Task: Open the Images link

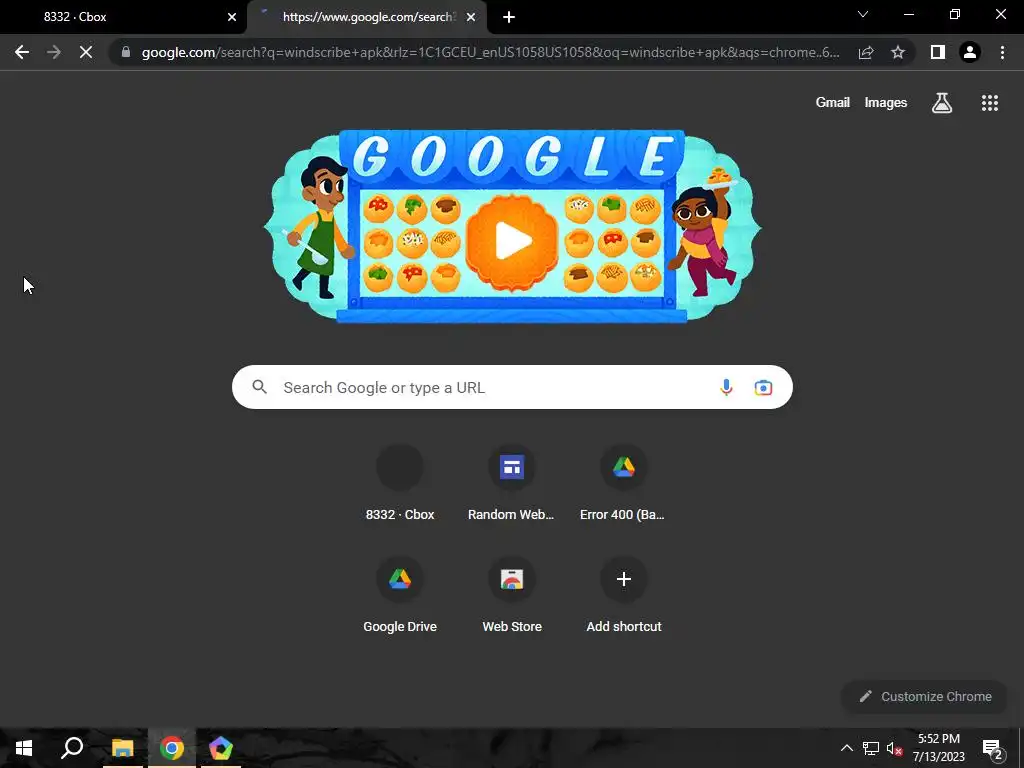Action: (x=886, y=103)
